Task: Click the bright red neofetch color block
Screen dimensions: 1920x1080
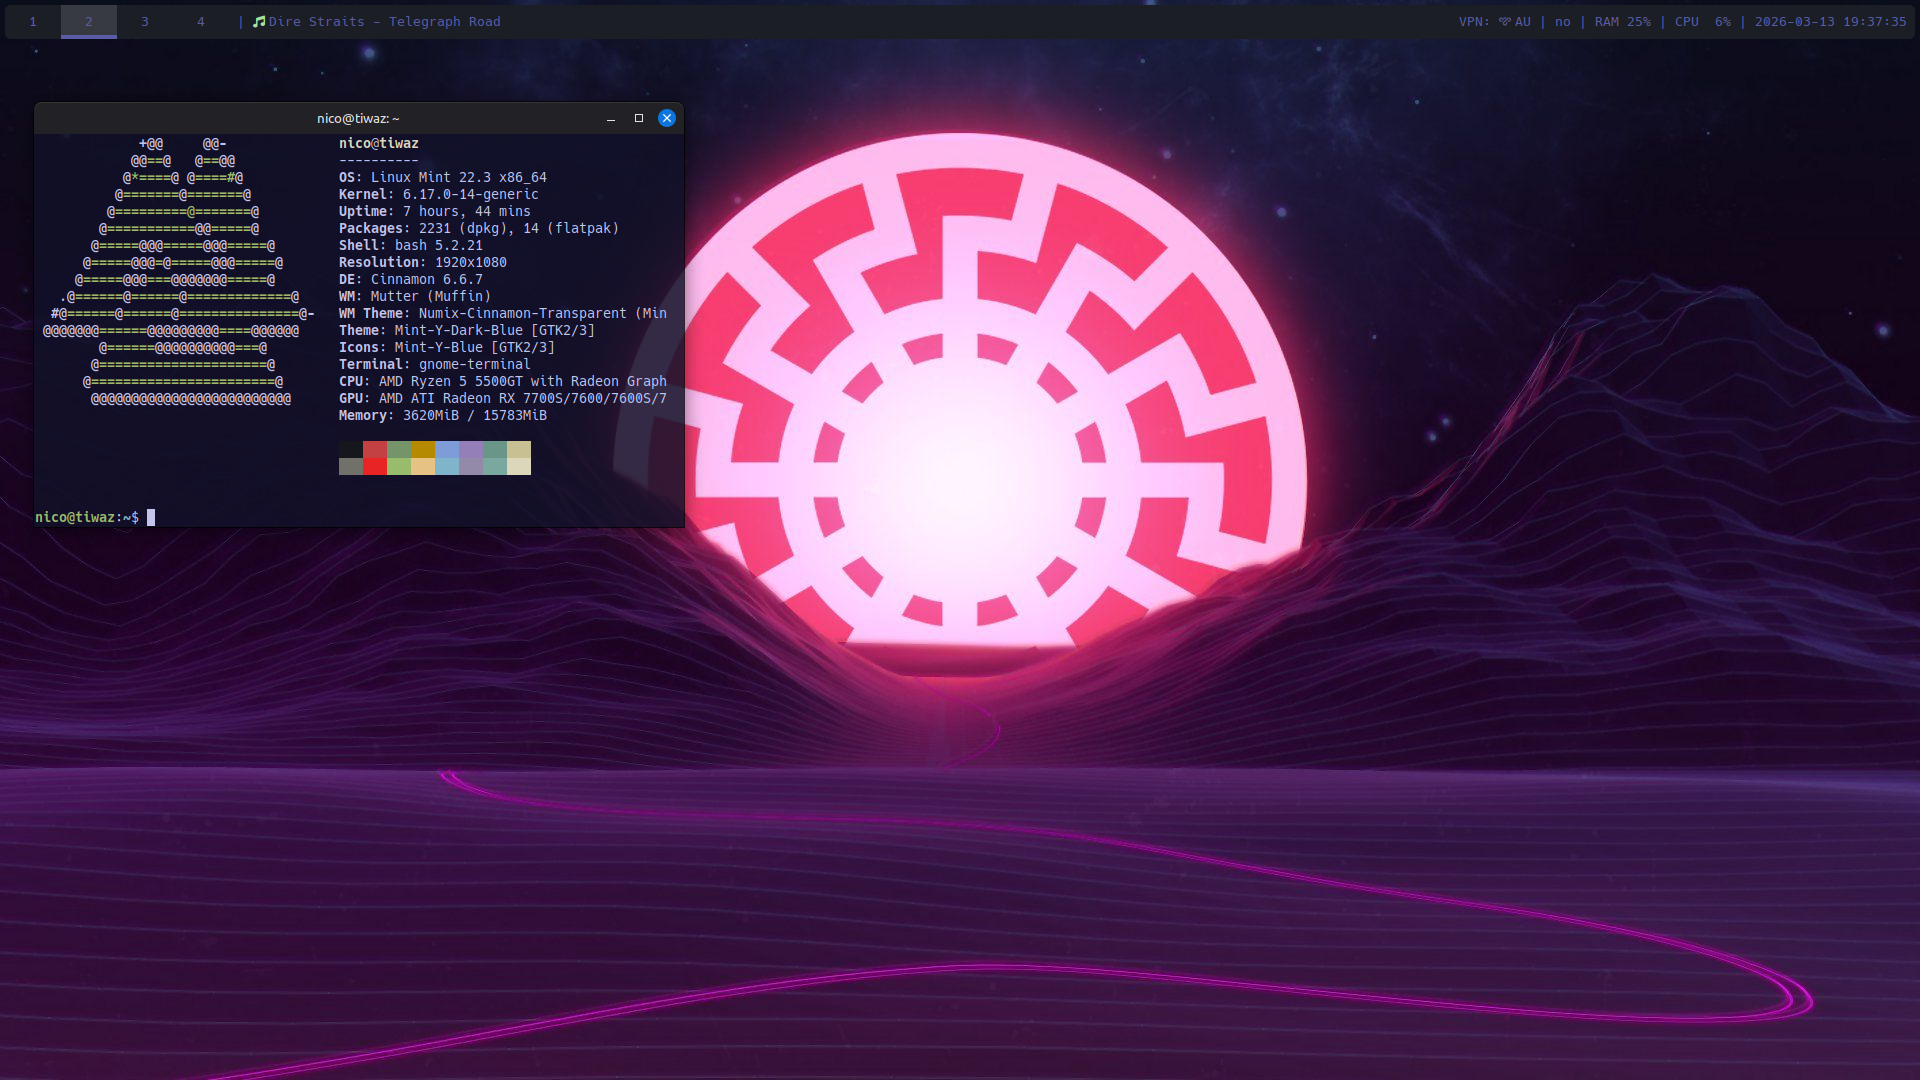Action: click(375, 466)
